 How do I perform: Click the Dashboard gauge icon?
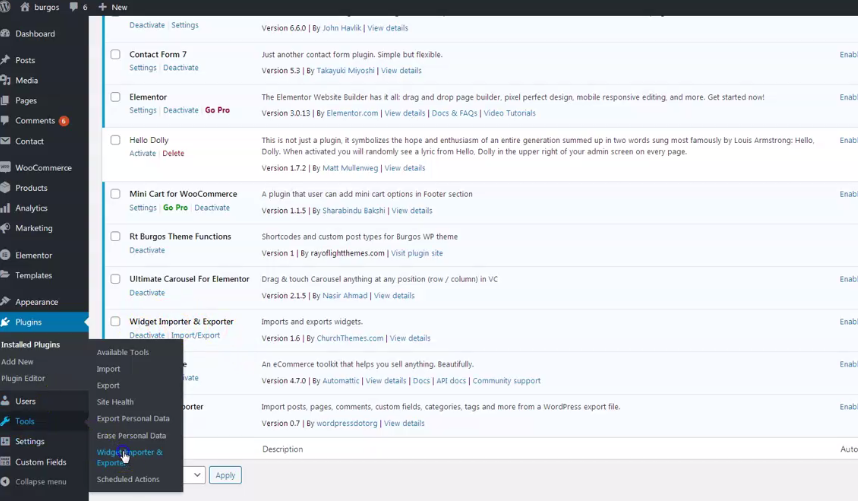[x=5, y=33]
